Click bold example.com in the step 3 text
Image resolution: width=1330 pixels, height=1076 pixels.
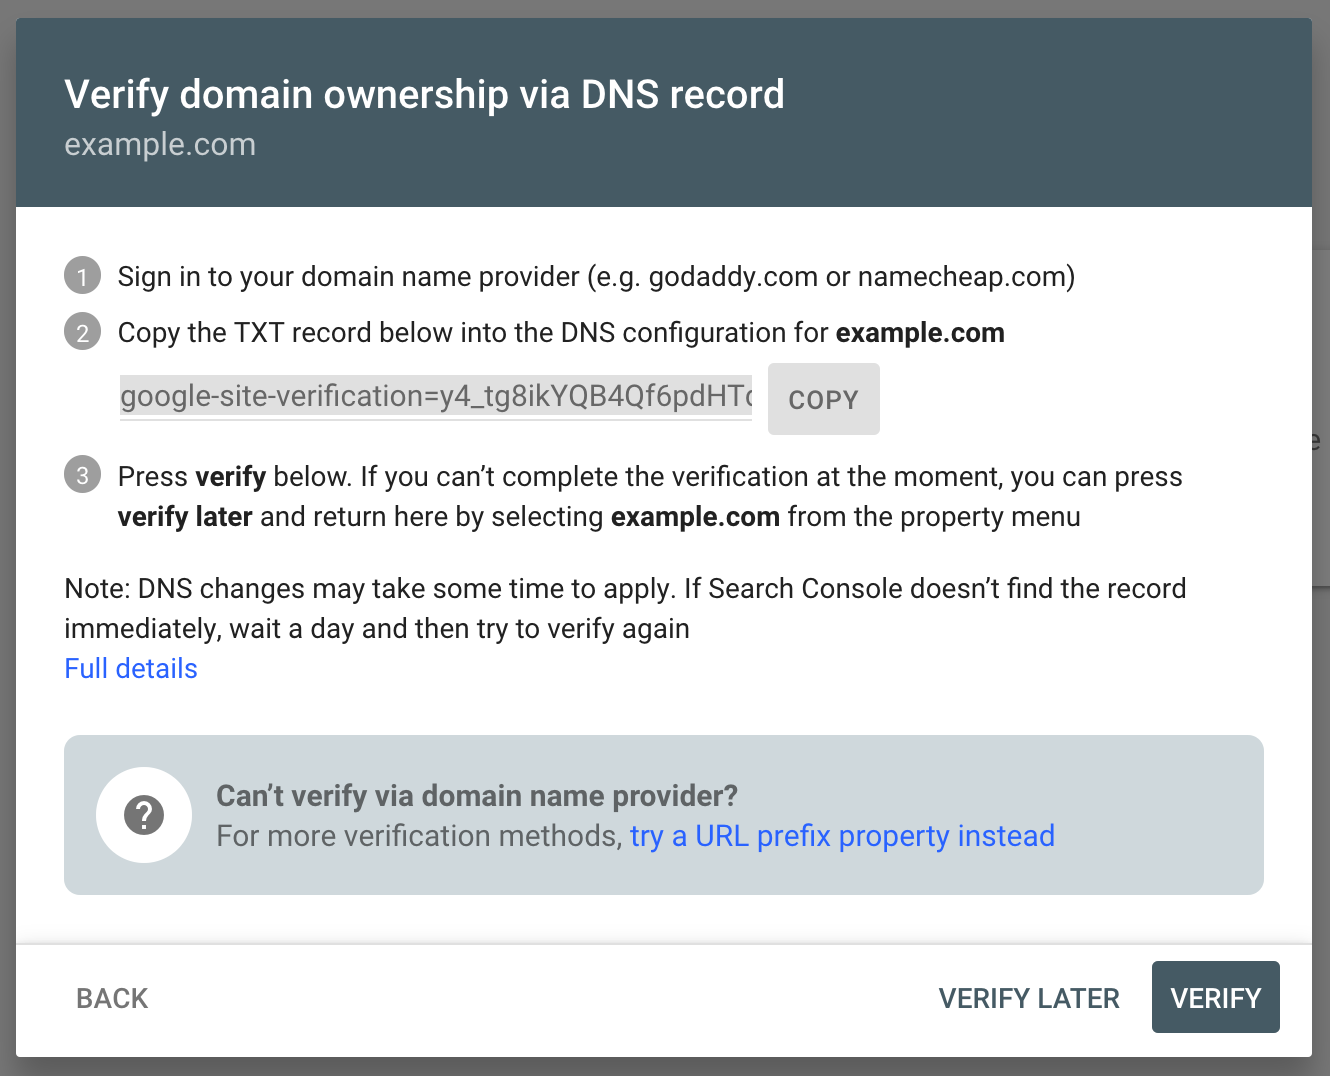pos(695,517)
